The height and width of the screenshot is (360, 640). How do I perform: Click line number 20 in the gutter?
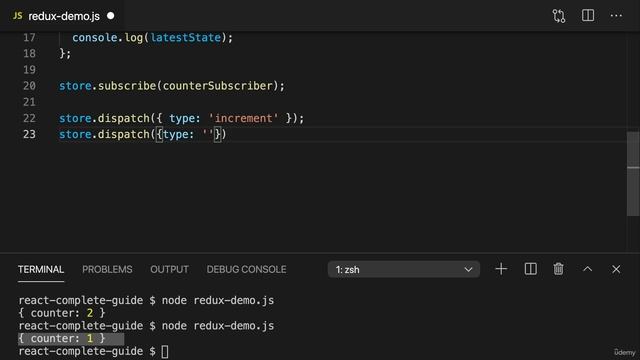[29, 86]
